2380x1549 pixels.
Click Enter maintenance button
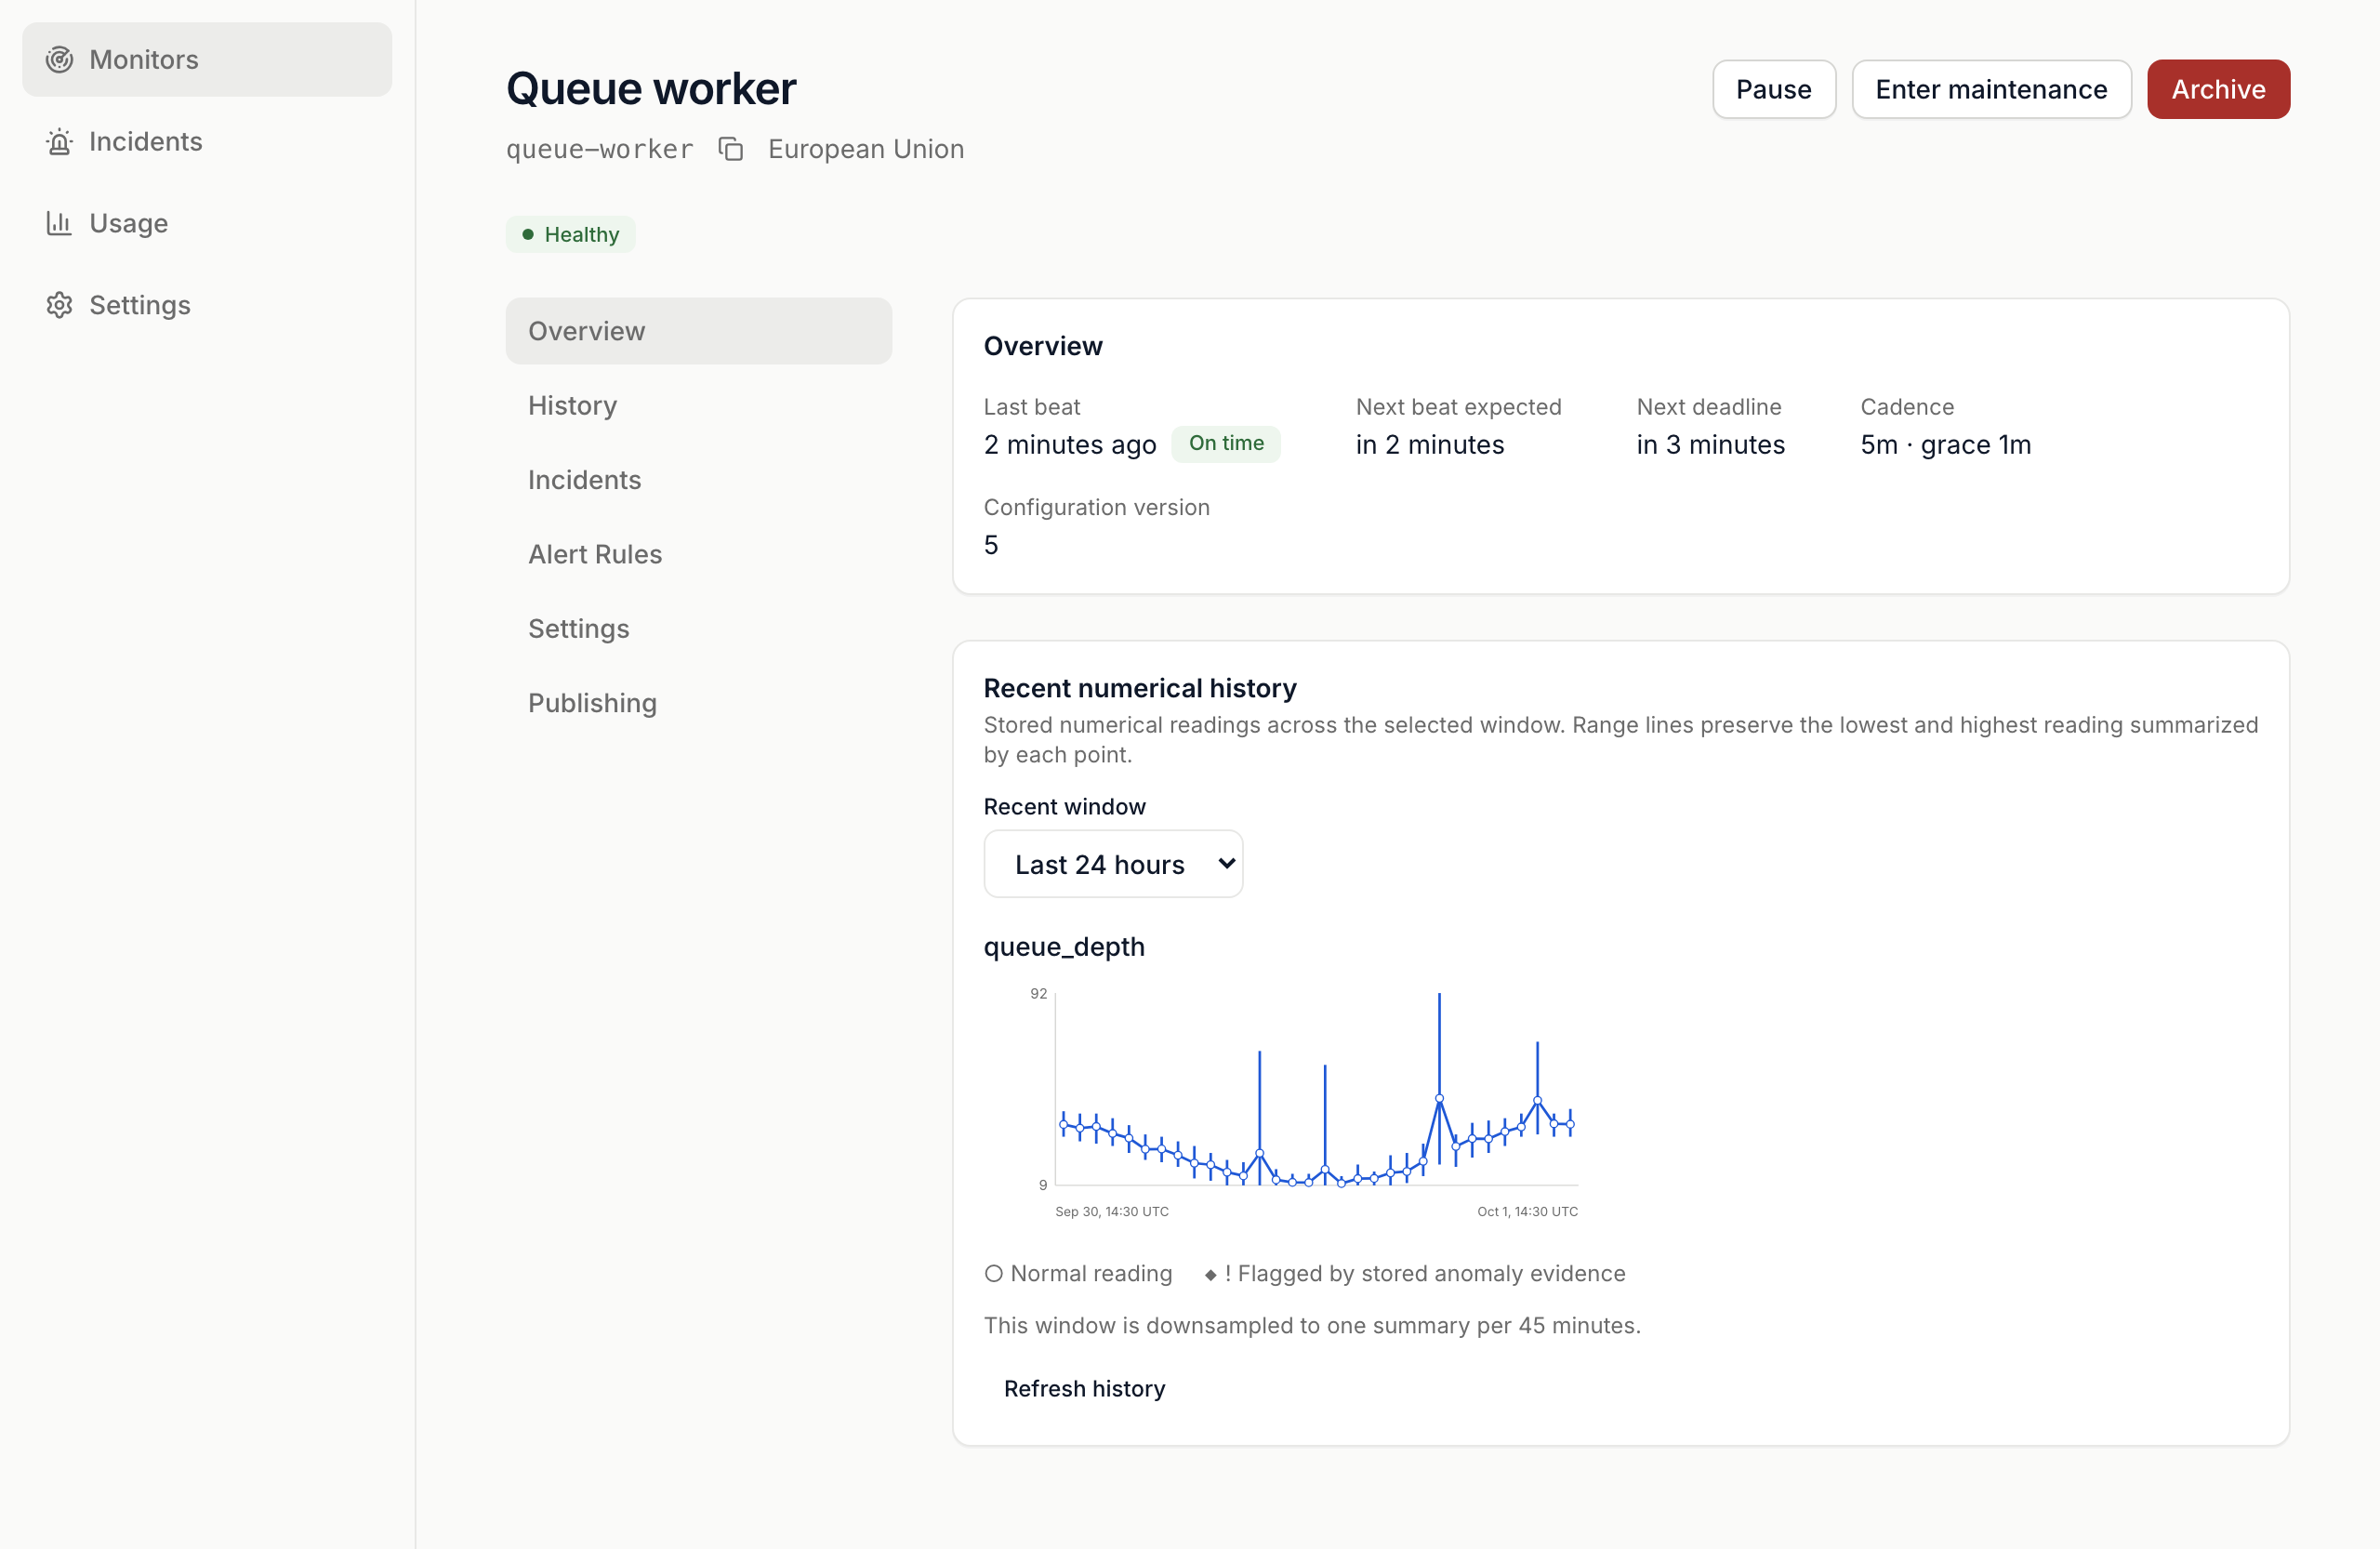coord(1991,89)
